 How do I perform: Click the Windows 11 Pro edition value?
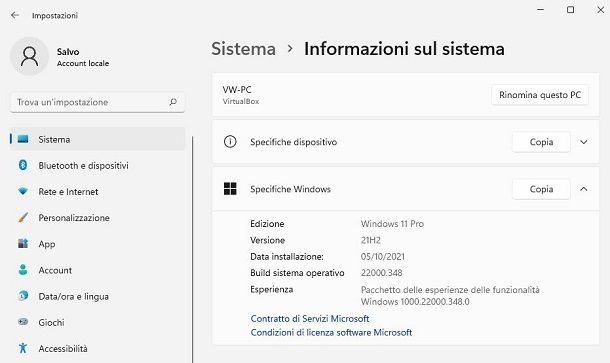[x=392, y=224]
